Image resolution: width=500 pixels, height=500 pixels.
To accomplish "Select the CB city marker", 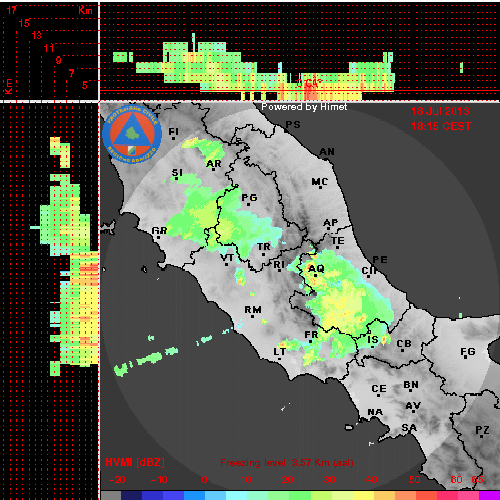I will pos(403,350).
